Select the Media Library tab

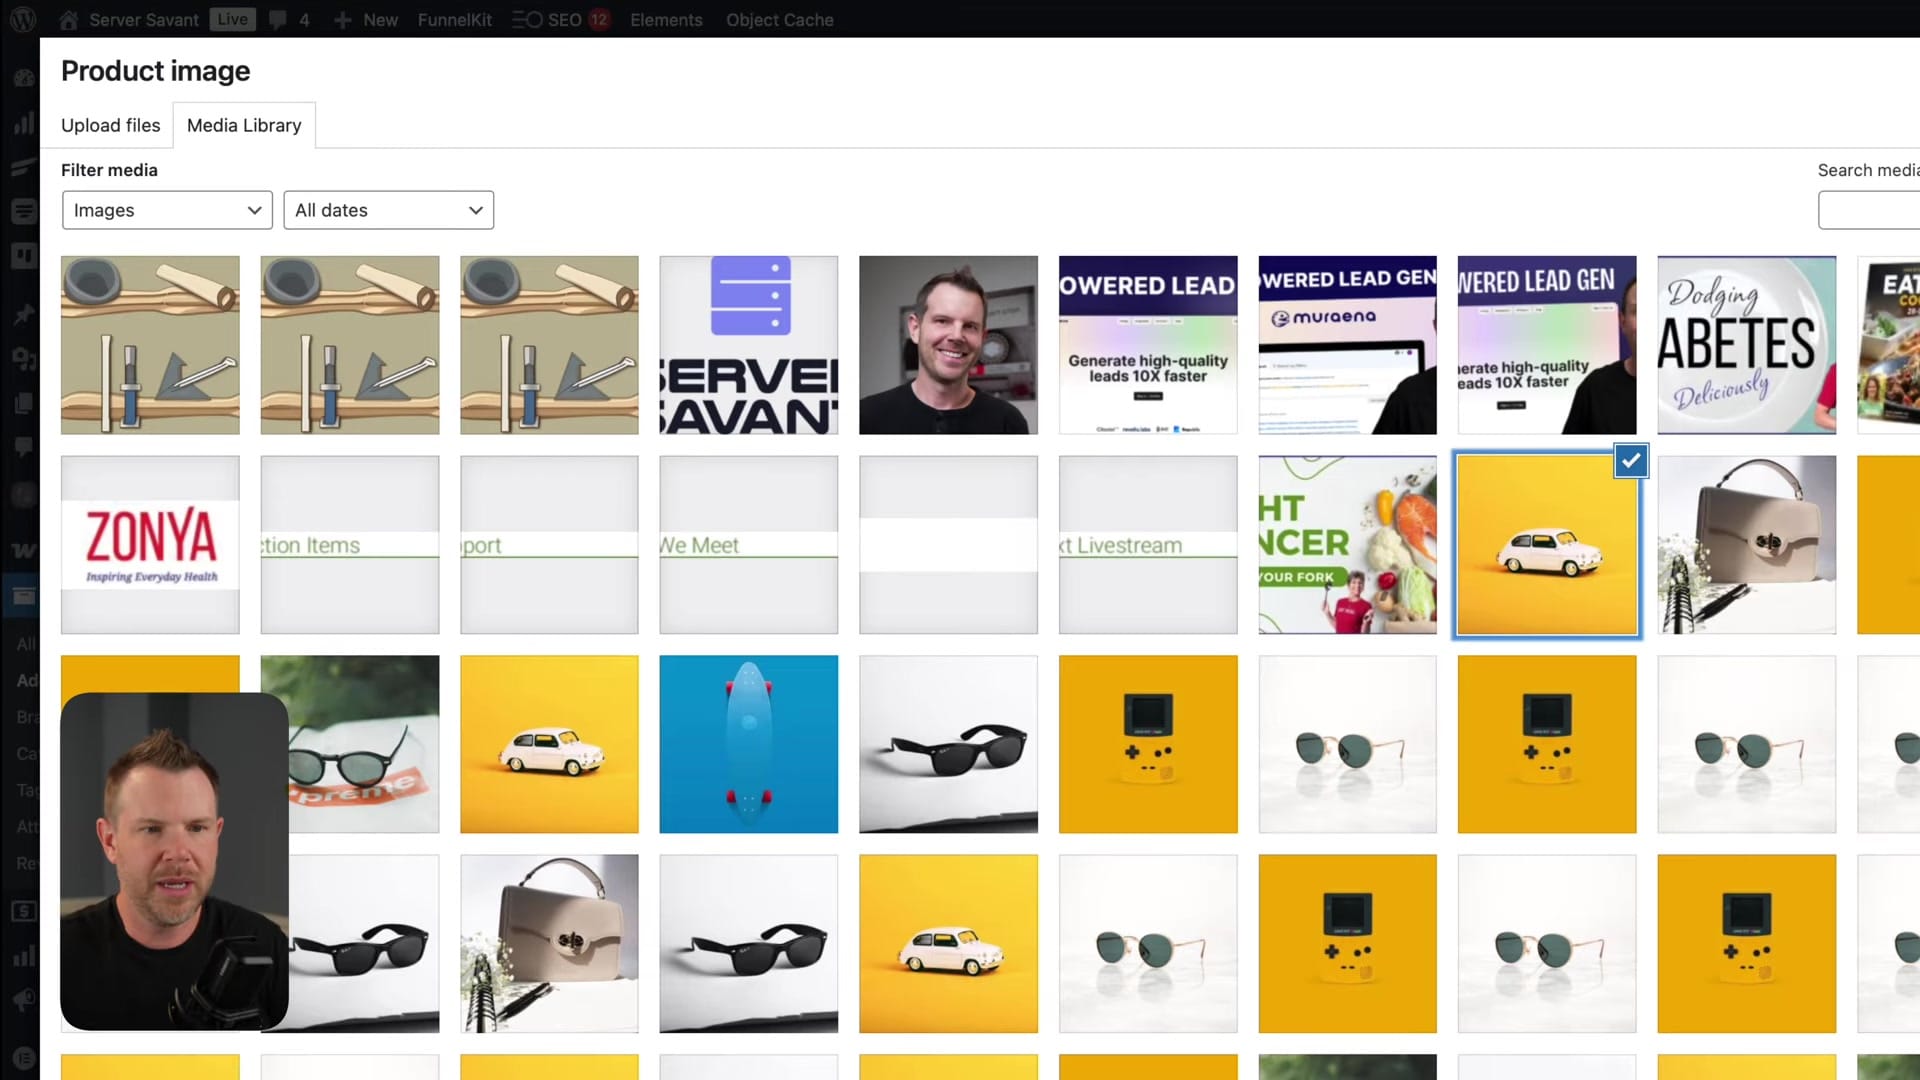(244, 125)
